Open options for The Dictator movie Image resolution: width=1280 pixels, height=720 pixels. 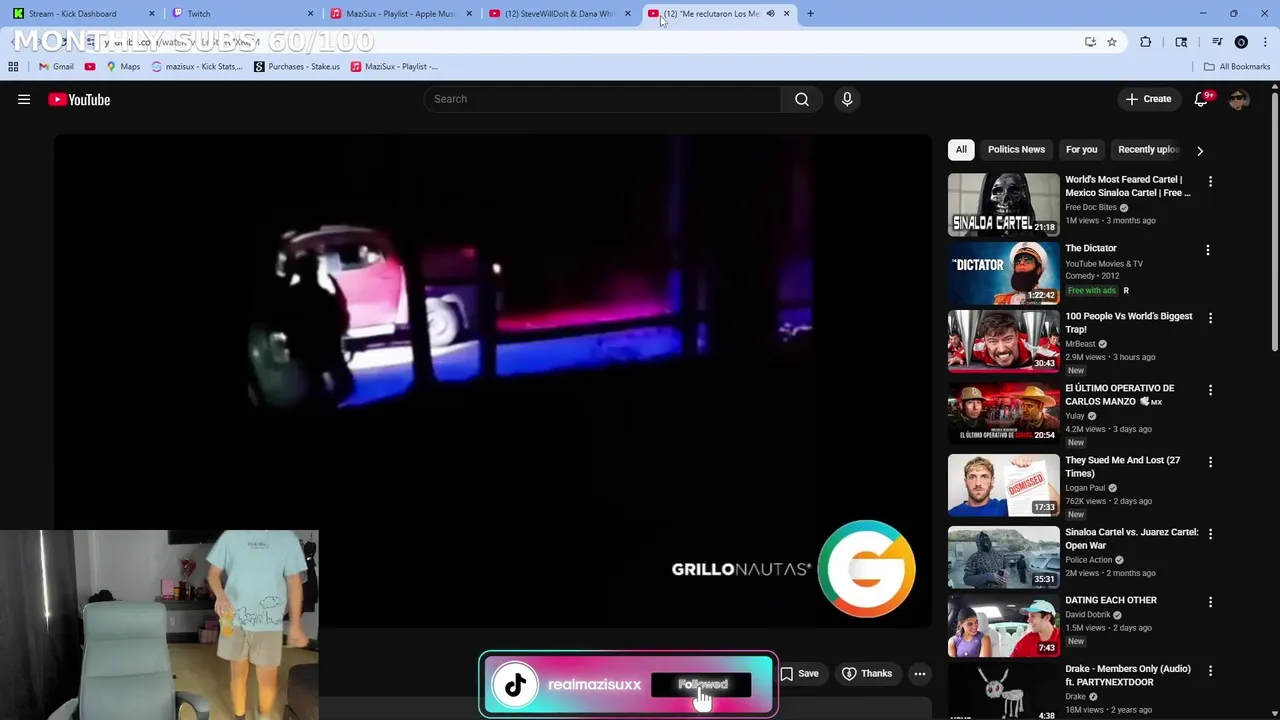[x=1207, y=250]
